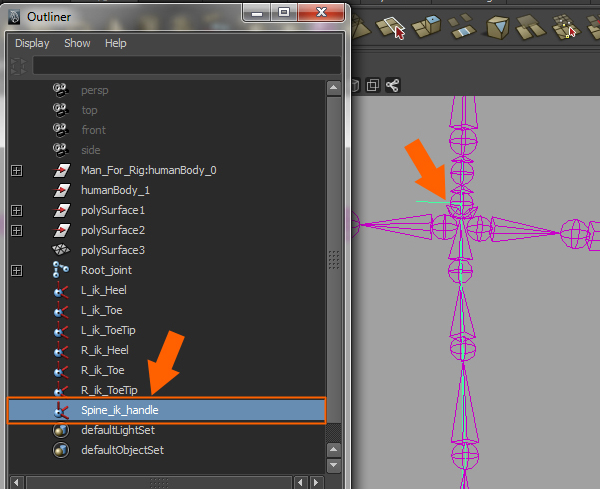The image size is (600, 489).
Task: Click the polygon shelf tool with red cursor
Action: pyautogui.click(x=390, y=28)
